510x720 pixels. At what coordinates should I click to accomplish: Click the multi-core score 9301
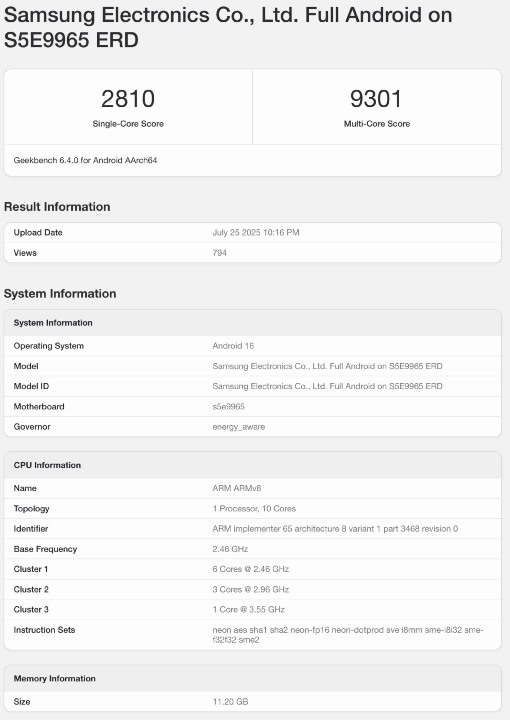click(376, 99)
